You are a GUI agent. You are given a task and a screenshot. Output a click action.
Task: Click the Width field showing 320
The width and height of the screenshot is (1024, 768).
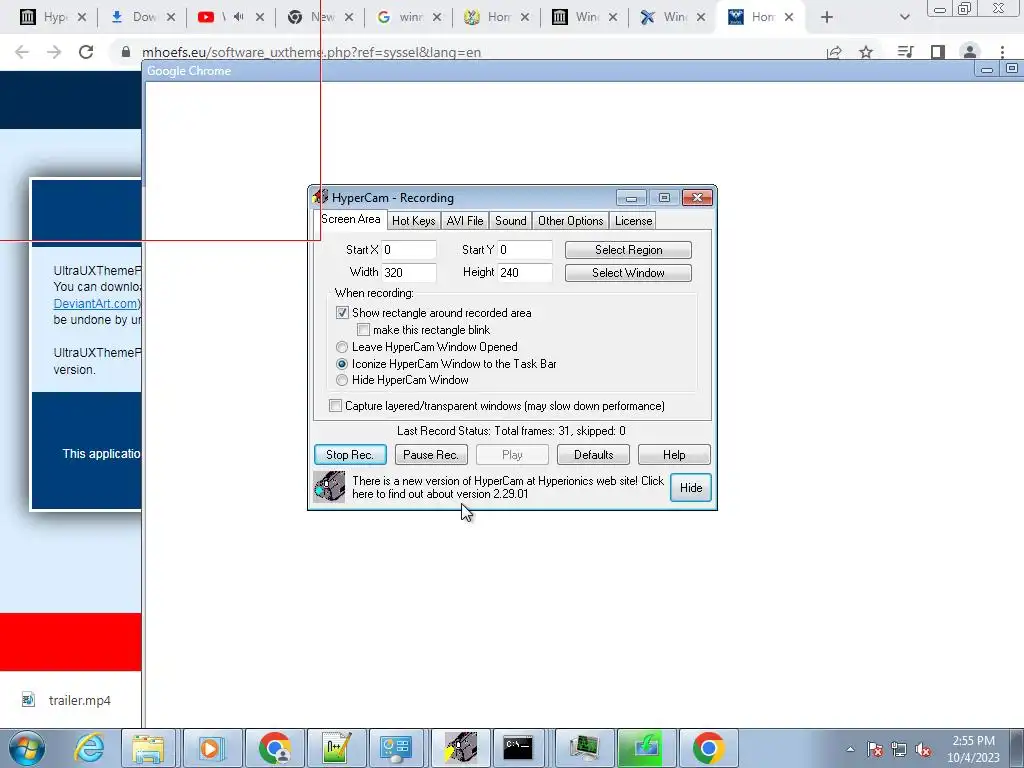click(x=409, y=272)
